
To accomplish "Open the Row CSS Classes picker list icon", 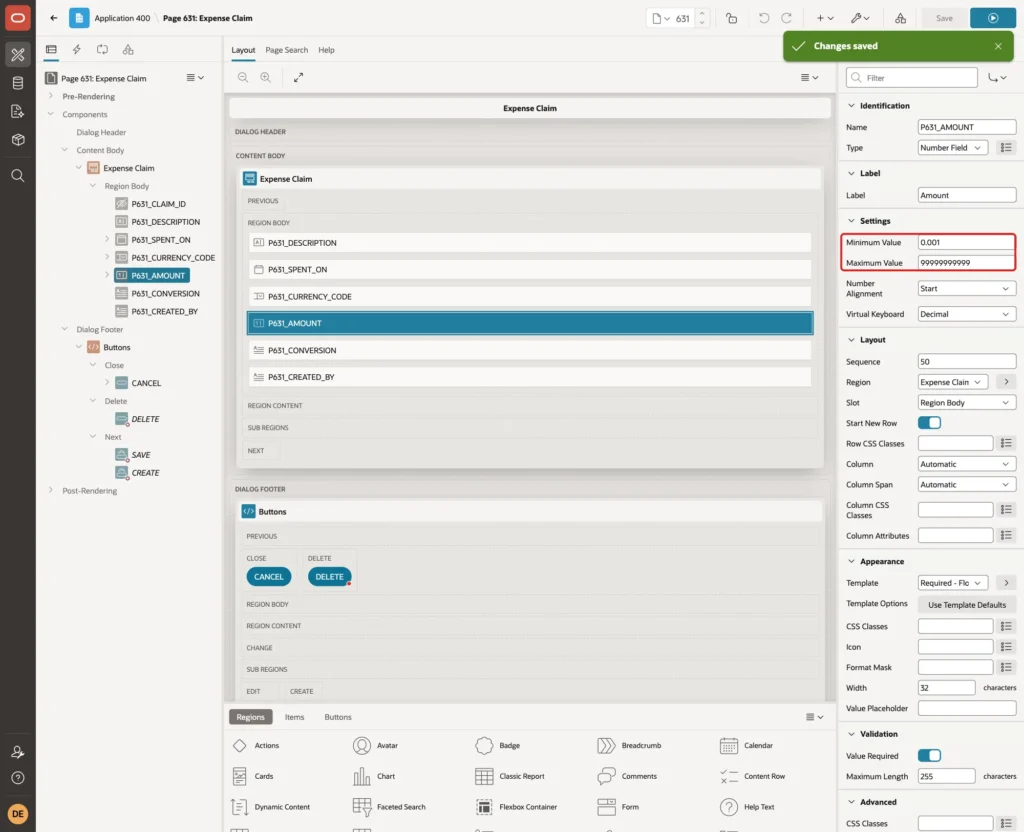I will (1006, 443).
